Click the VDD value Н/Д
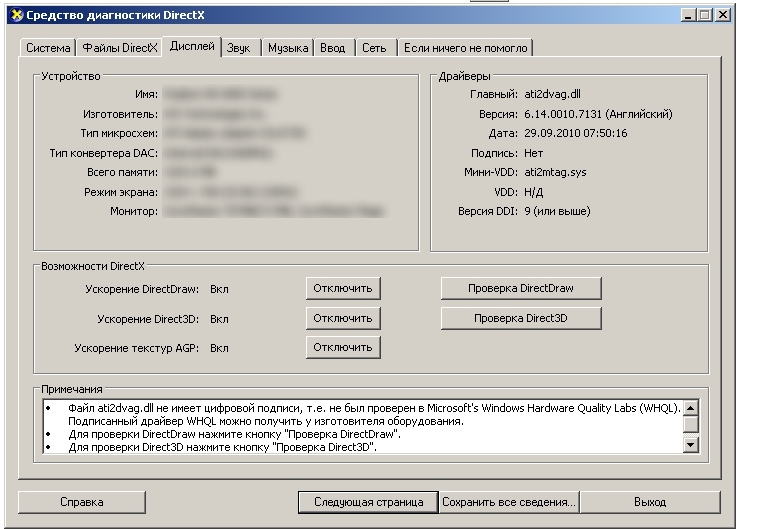This screenshot has height=529, width=759. (533, 193)
